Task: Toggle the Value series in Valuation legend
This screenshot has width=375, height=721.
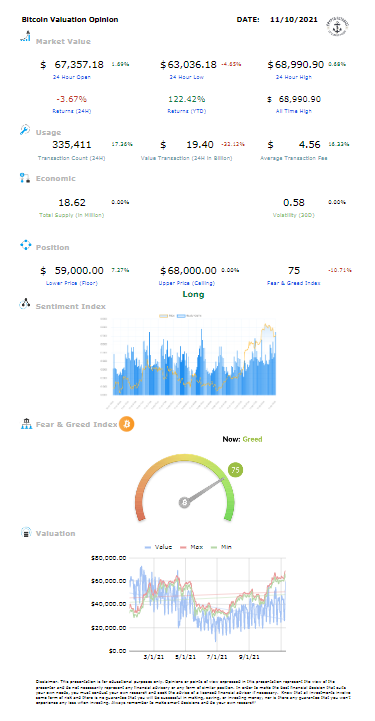Action: 158,547
